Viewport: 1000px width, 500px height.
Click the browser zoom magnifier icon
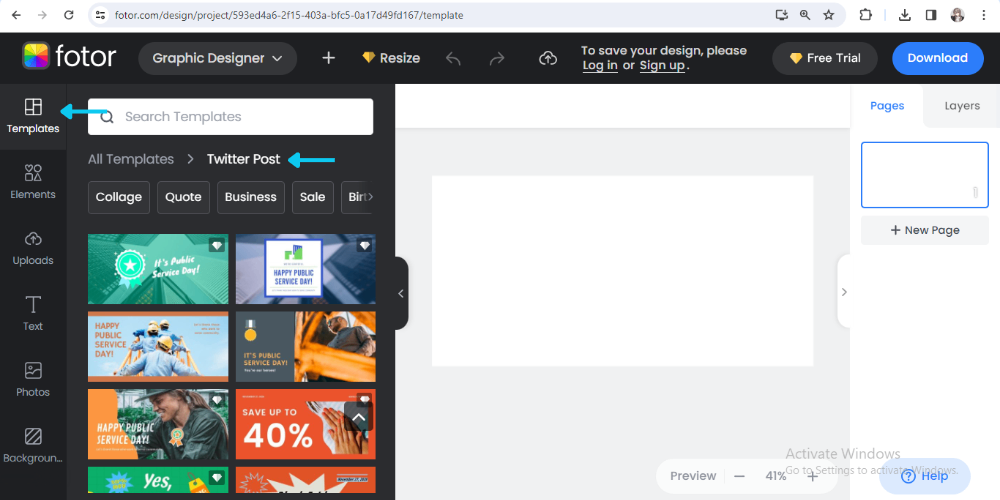click(805, 15)
